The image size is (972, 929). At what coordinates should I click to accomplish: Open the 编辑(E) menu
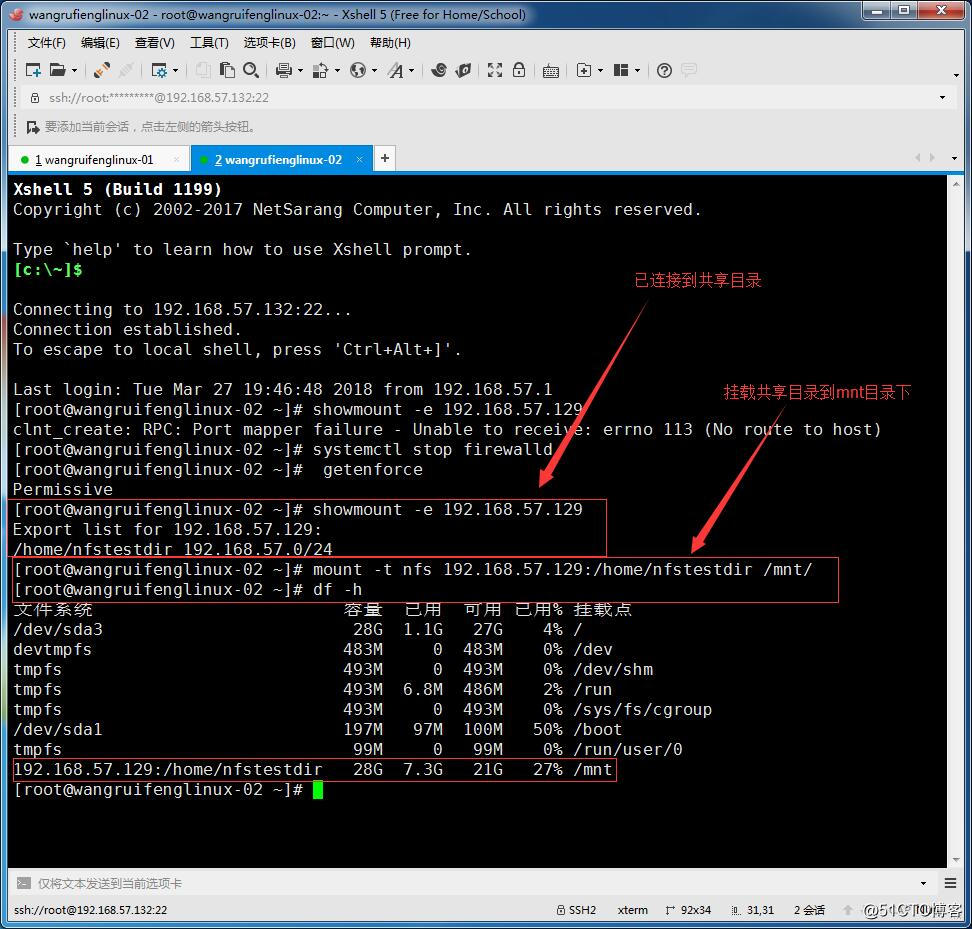tap(100, 42)
